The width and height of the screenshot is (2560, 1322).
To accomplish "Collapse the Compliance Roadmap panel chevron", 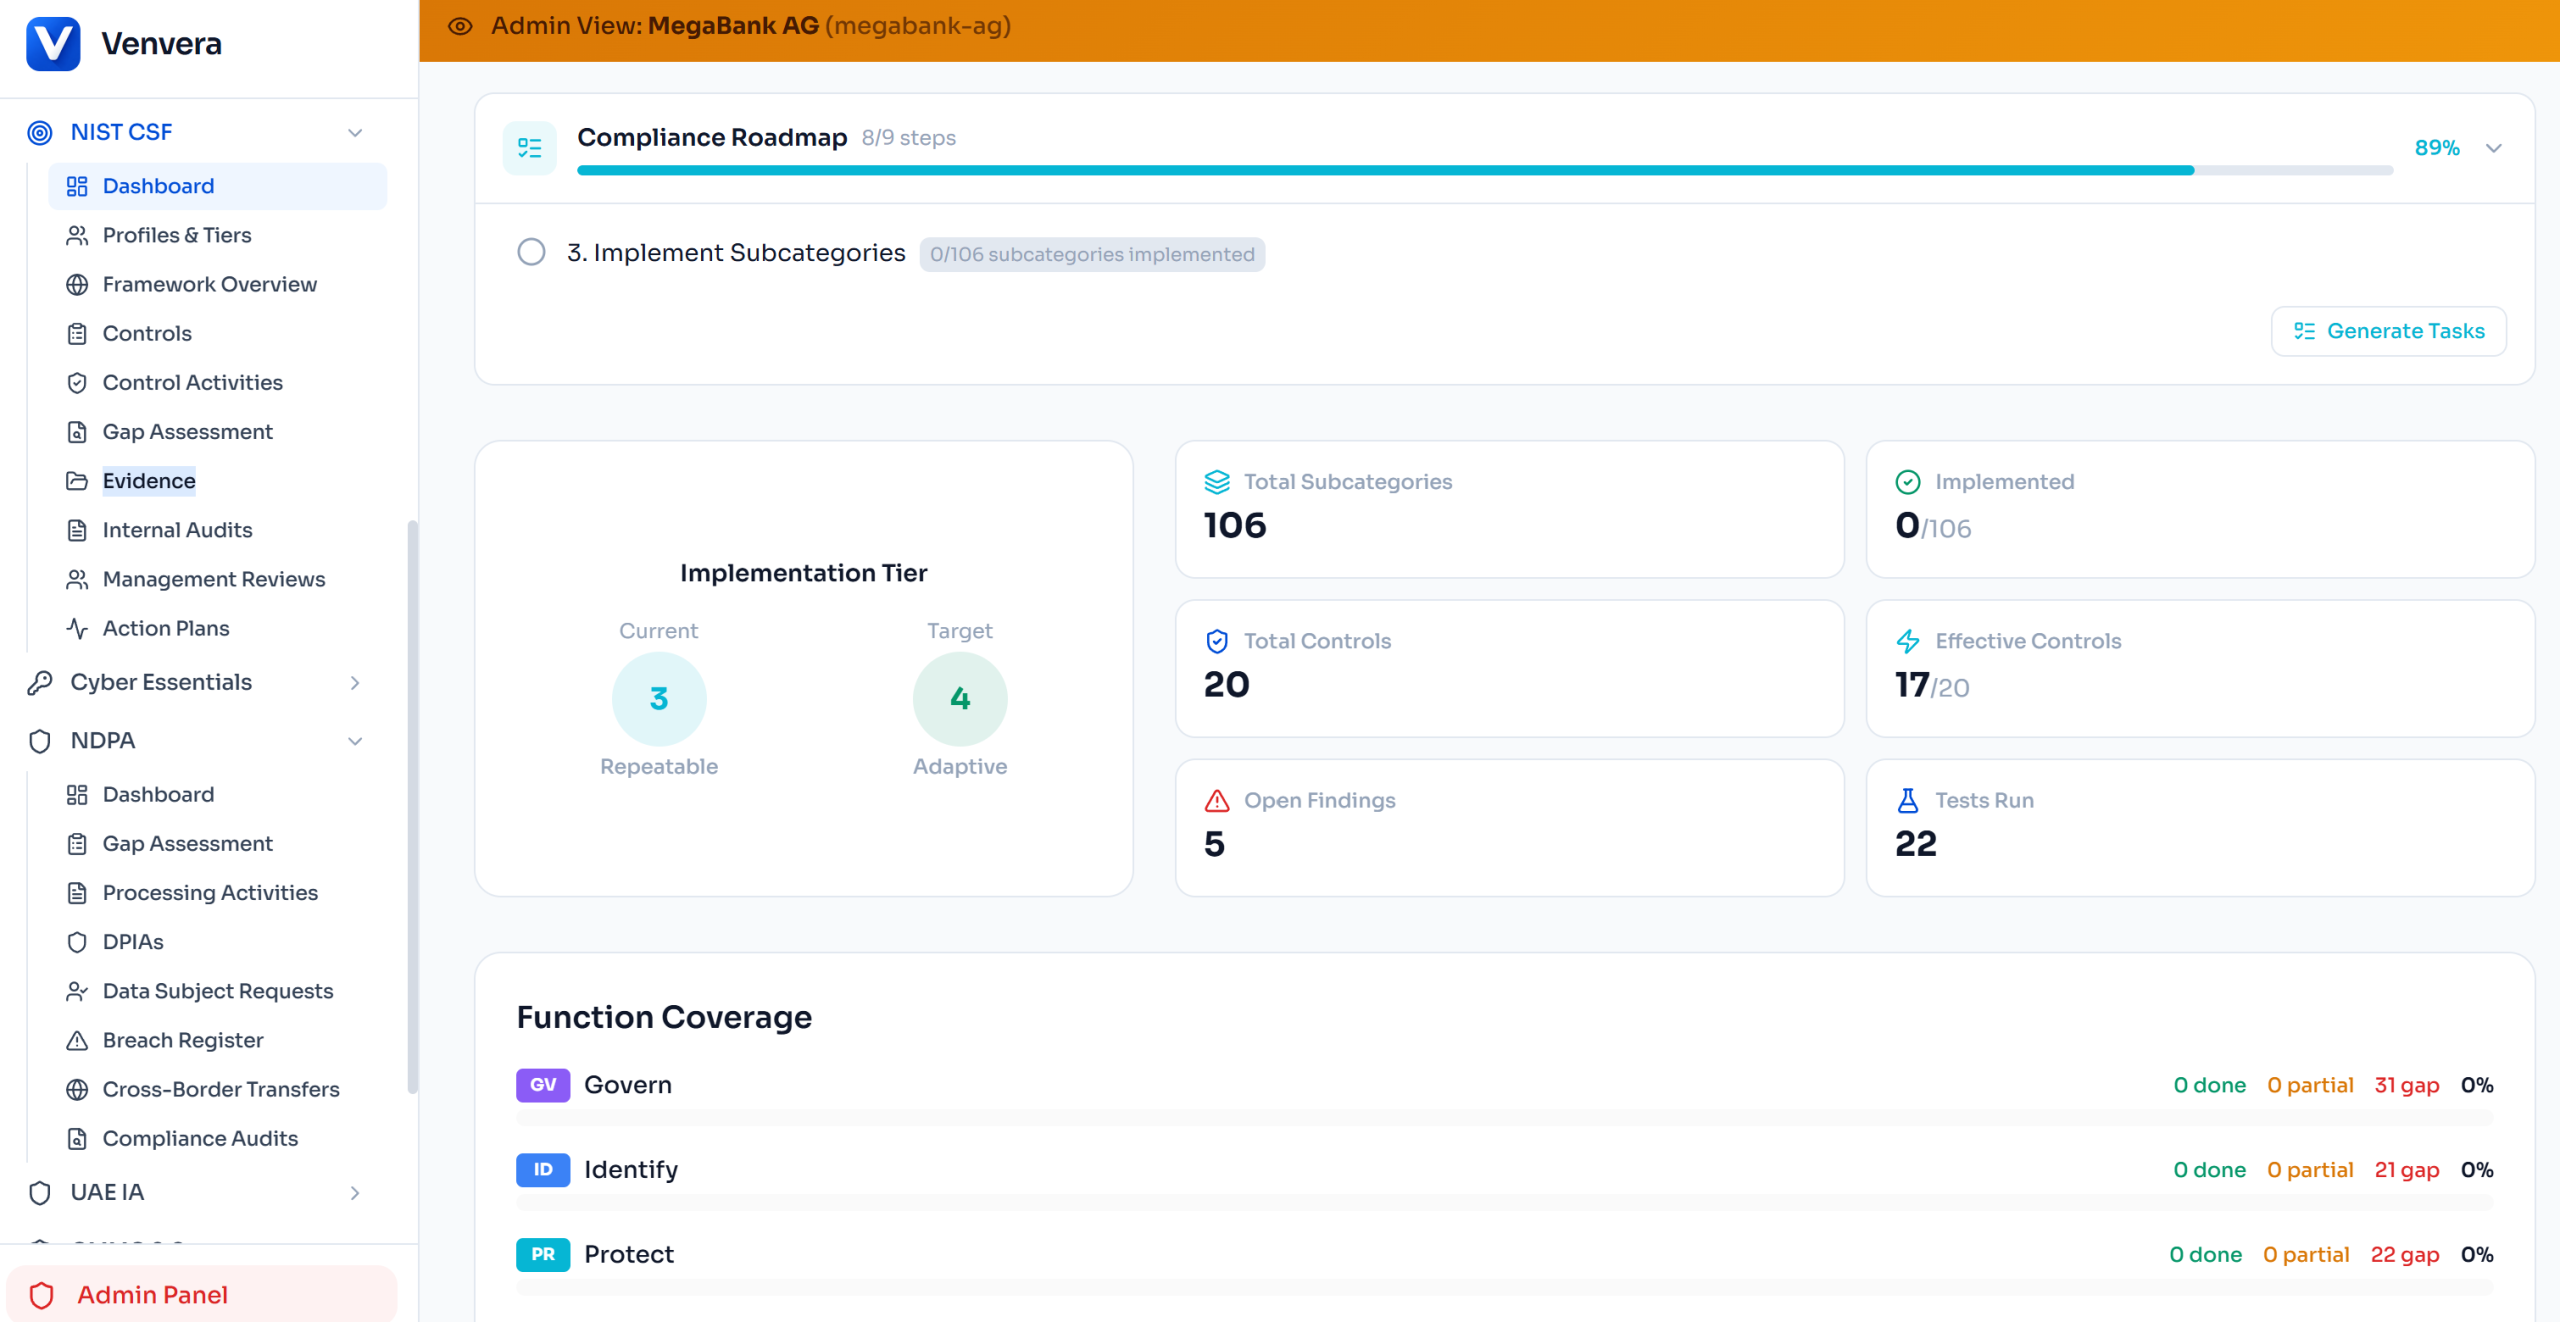I will (2493, 148).
